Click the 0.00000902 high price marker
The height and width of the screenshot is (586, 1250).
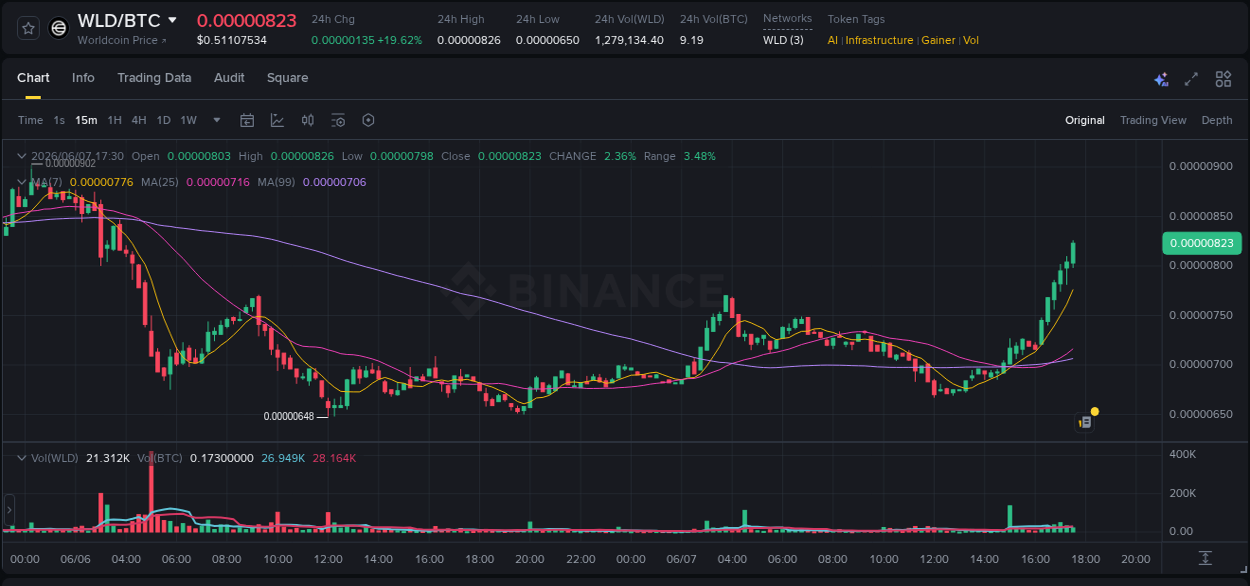70,162
